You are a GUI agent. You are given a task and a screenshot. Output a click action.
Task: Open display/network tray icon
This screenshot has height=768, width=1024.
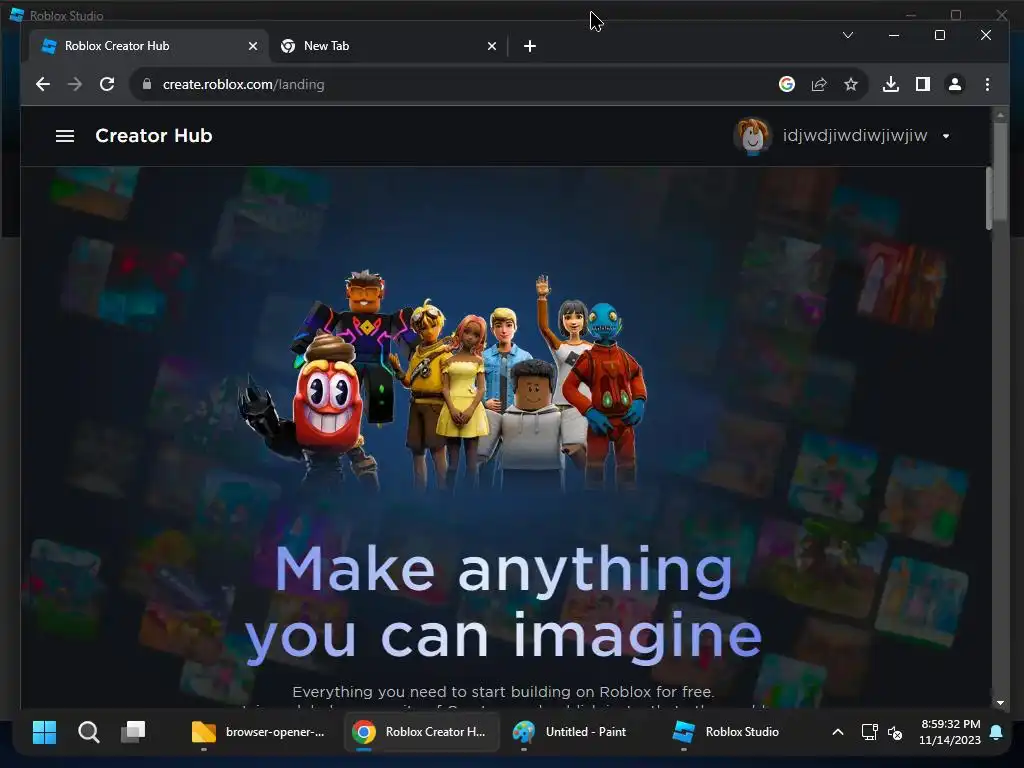[869, 732]
